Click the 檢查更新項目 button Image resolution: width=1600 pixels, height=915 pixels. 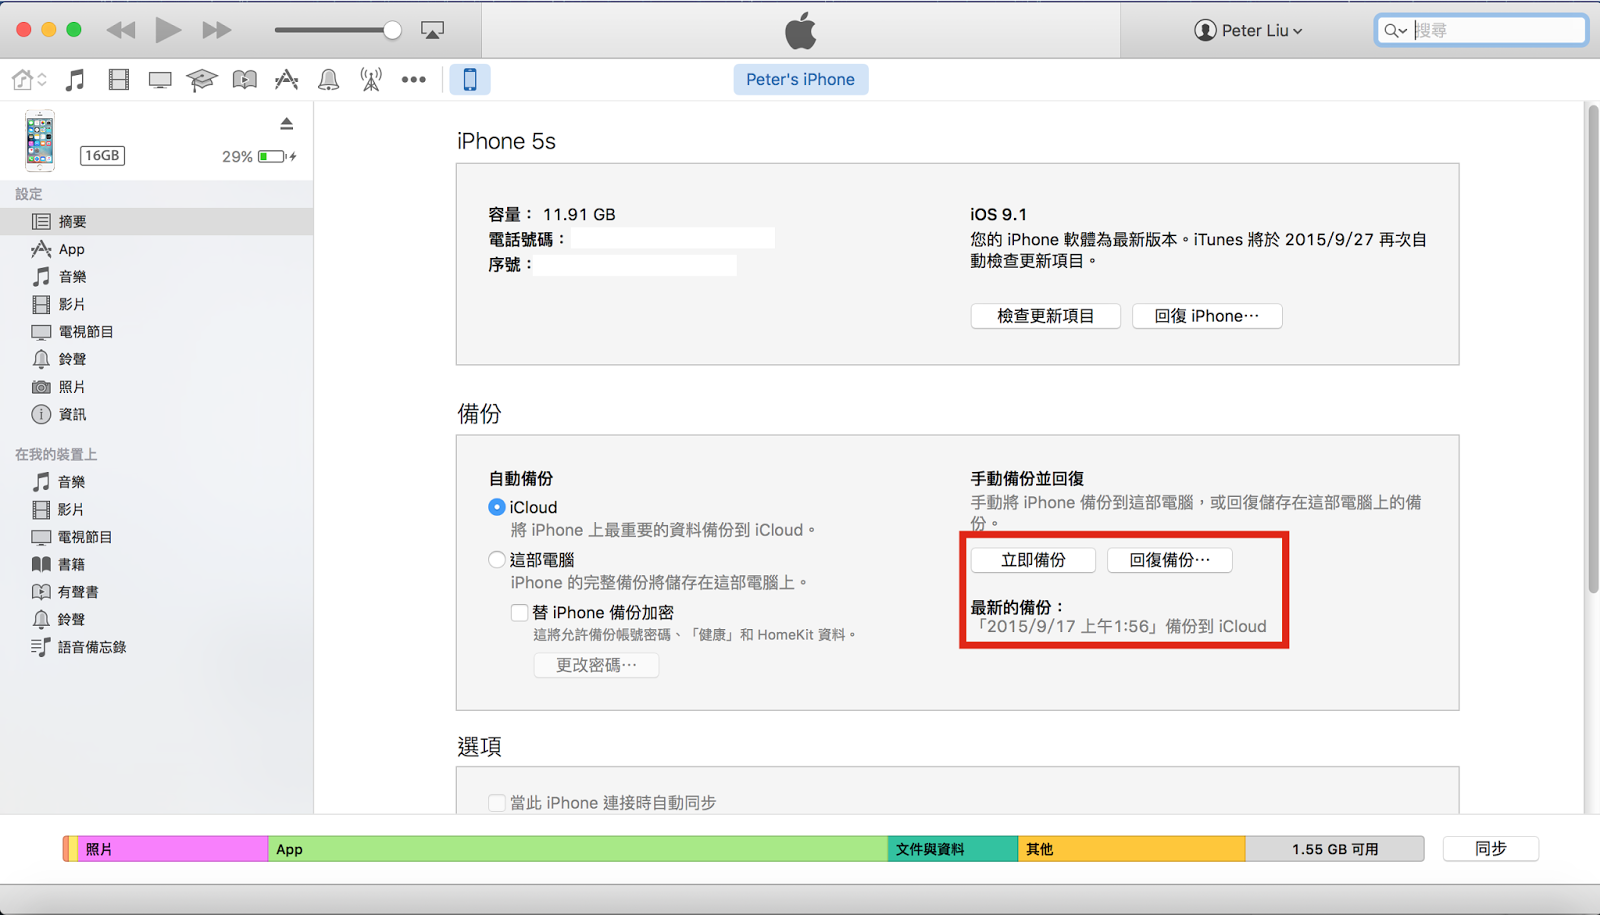[x=1045, y=316]
